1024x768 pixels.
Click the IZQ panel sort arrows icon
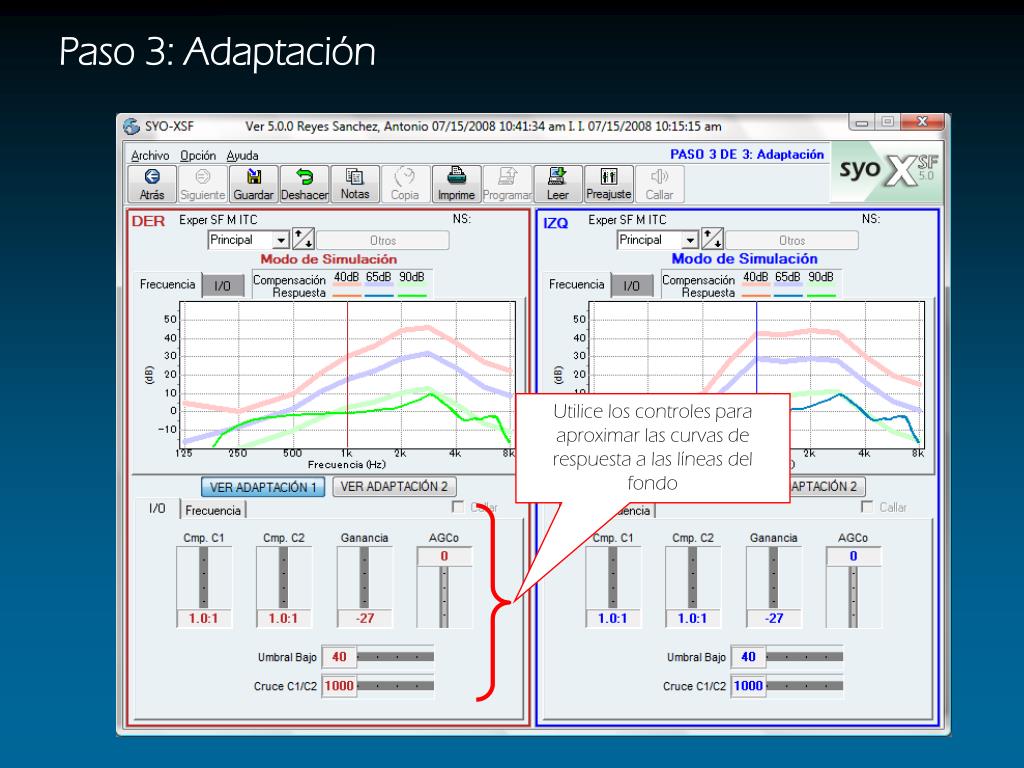(712, 239)
